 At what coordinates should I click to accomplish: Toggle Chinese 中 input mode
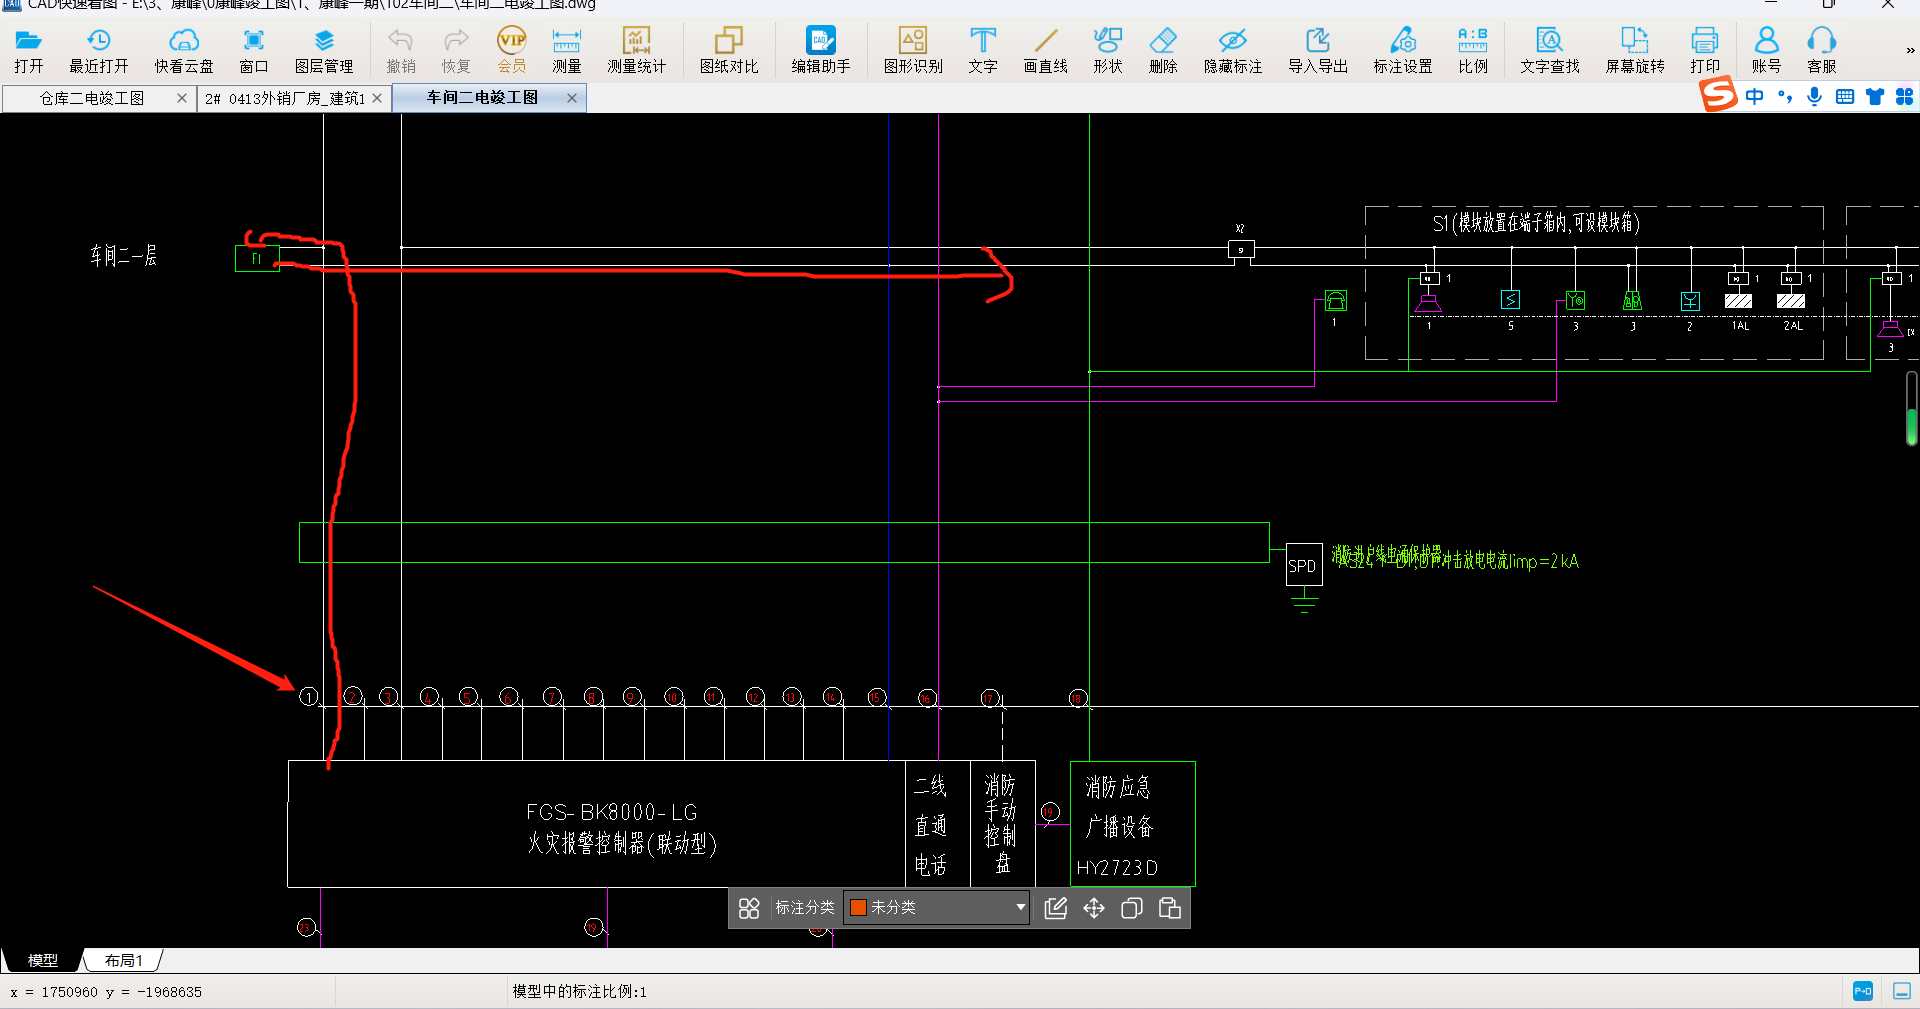[x=1754, y=96]
